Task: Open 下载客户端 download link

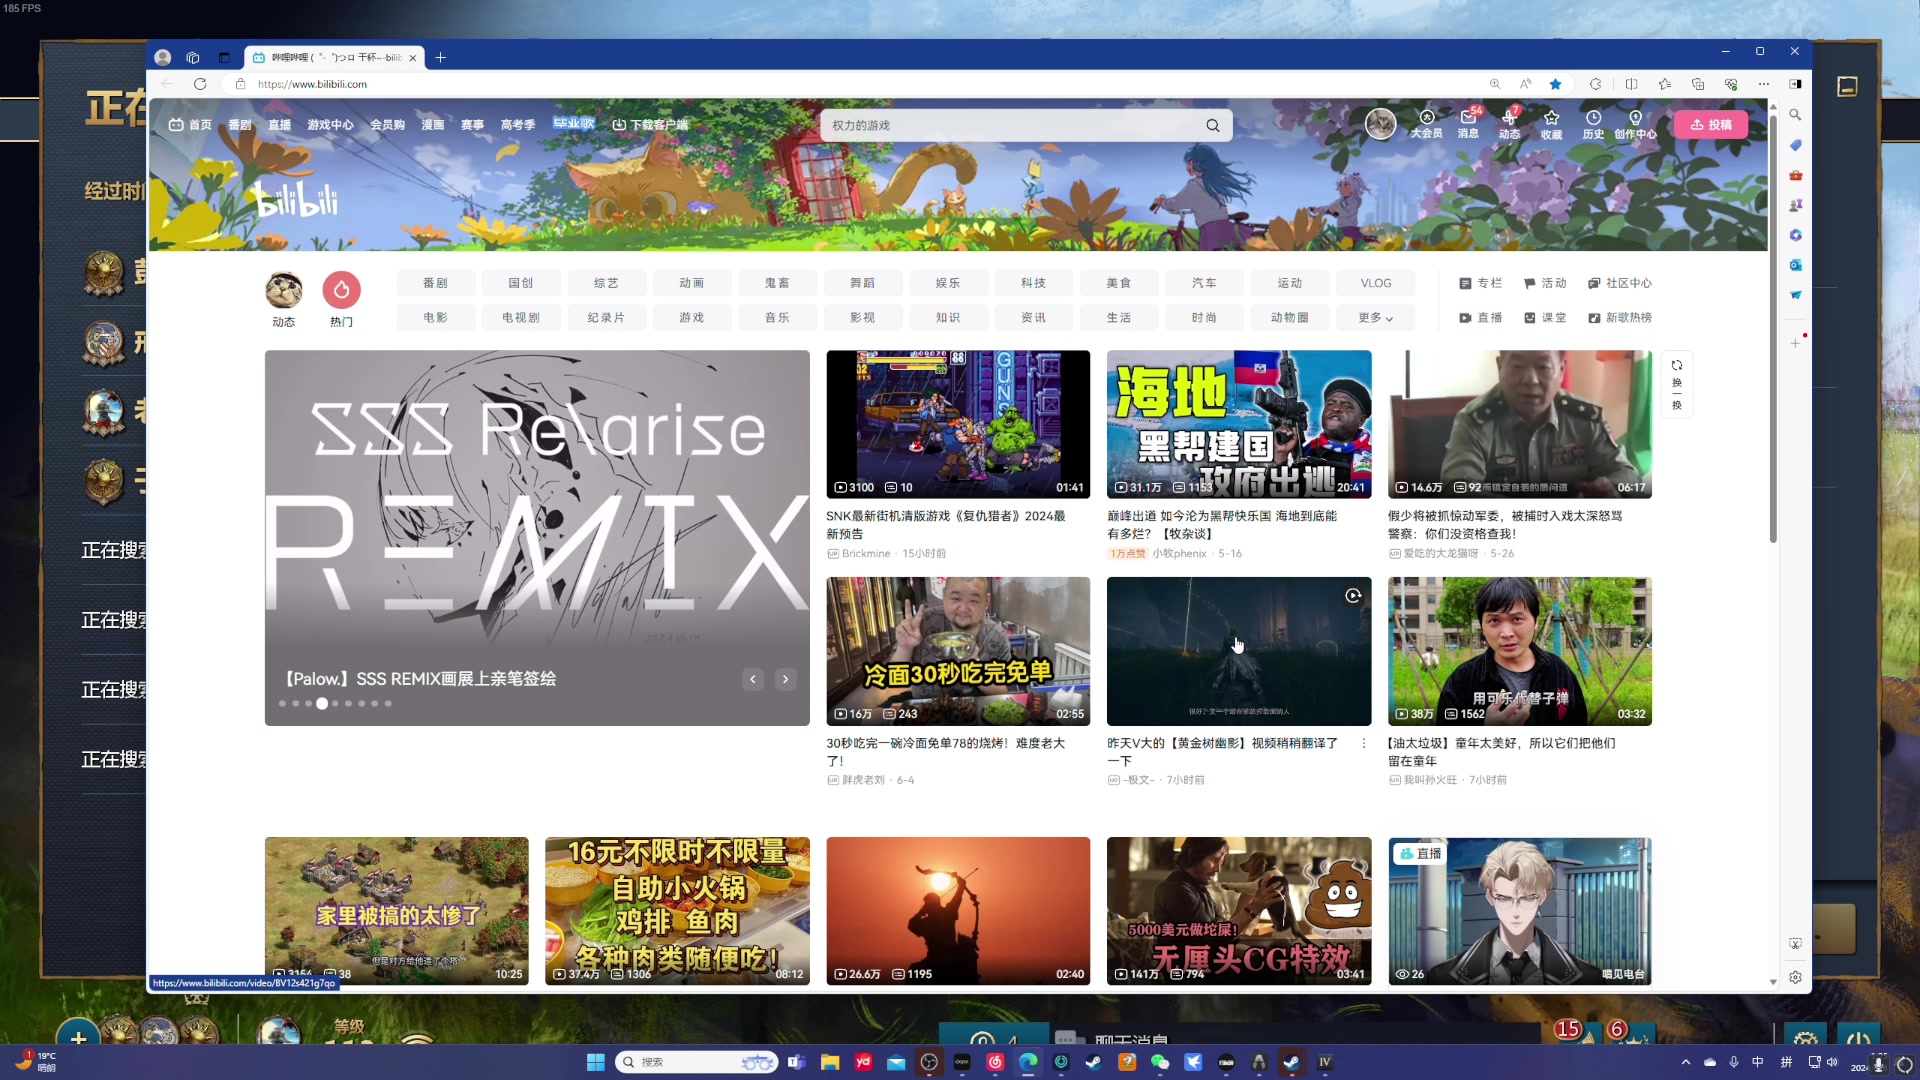Action: coord(650,125)
